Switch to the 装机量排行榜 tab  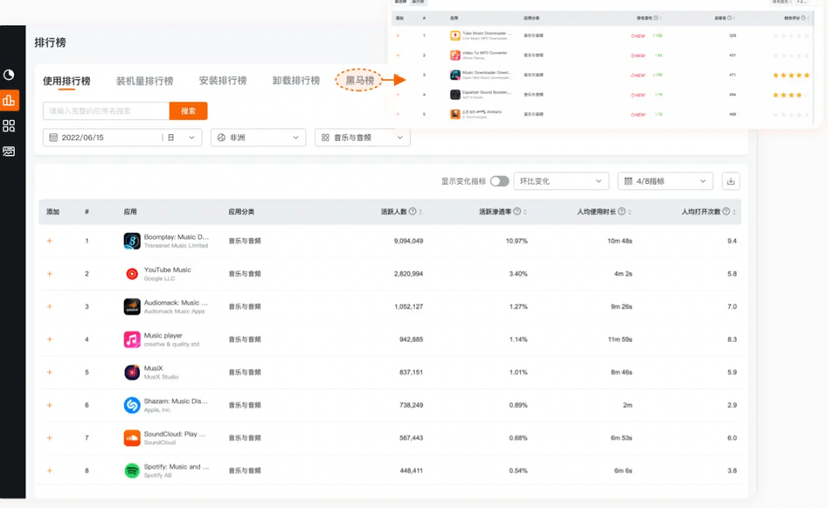click(x=144, y=81)
